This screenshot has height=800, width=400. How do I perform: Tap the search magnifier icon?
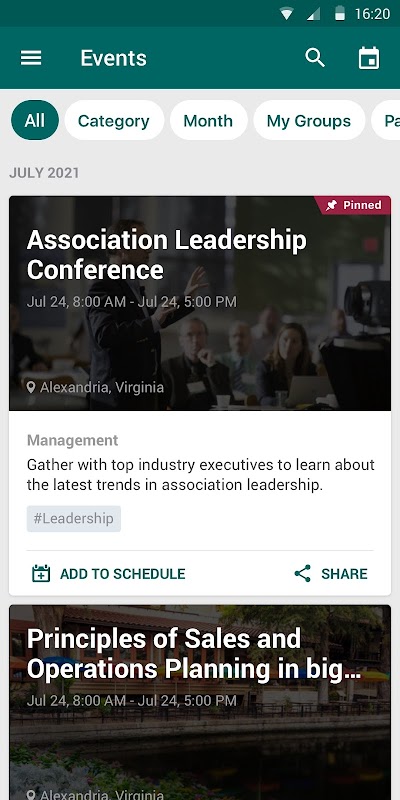pyautogui.click(x=315, y=58)
